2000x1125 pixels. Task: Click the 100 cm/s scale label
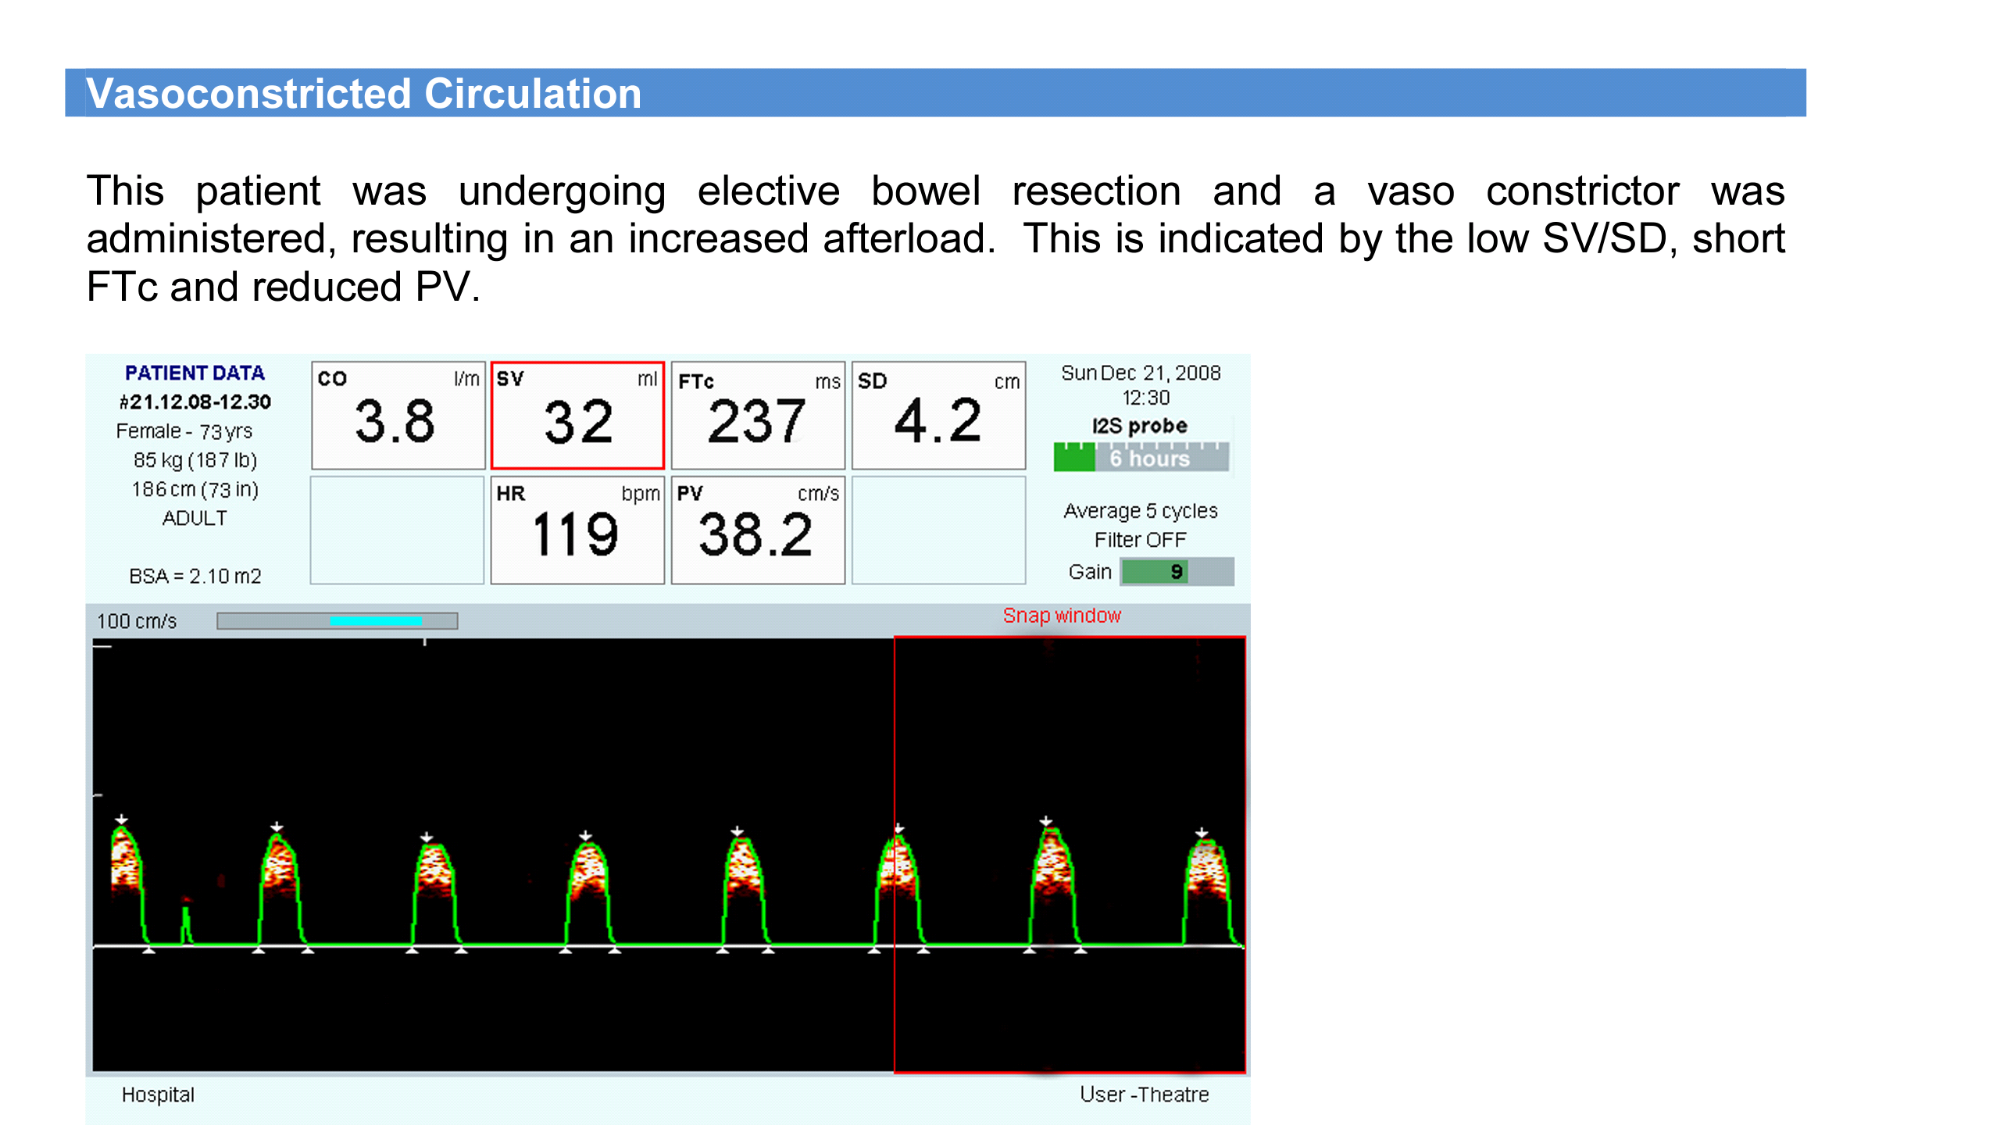pos(137,621)
